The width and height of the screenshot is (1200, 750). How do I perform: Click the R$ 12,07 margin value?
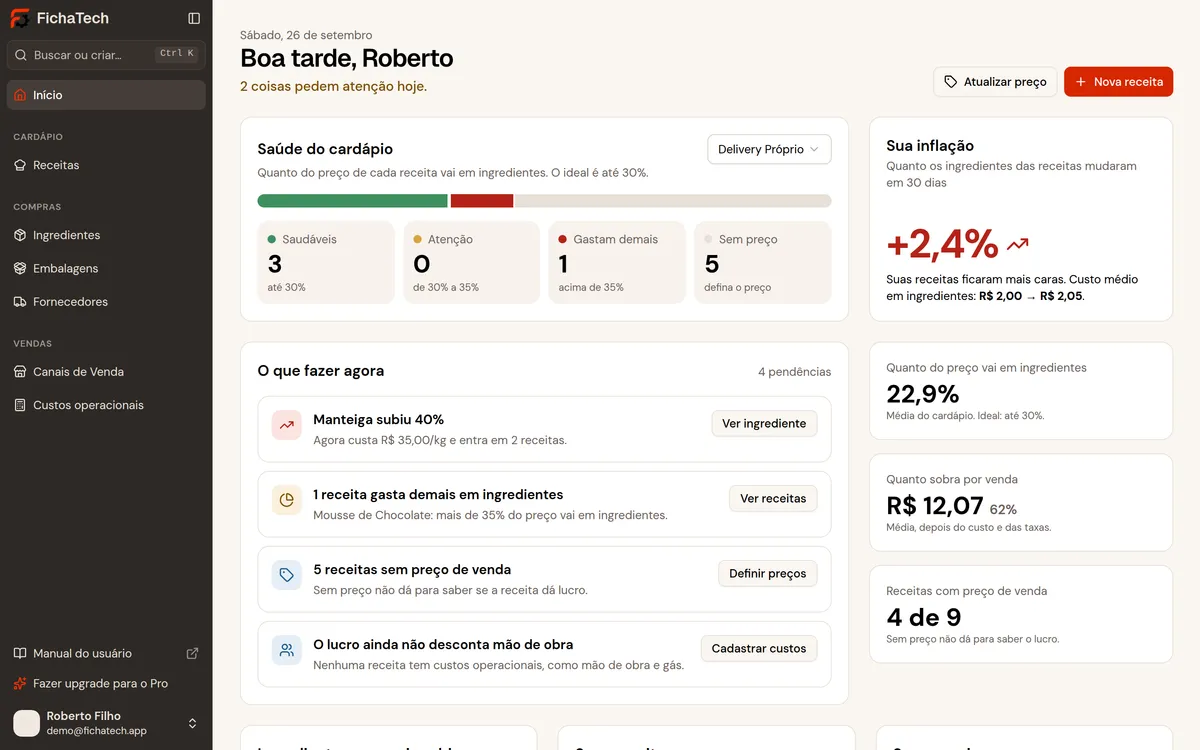935,506
